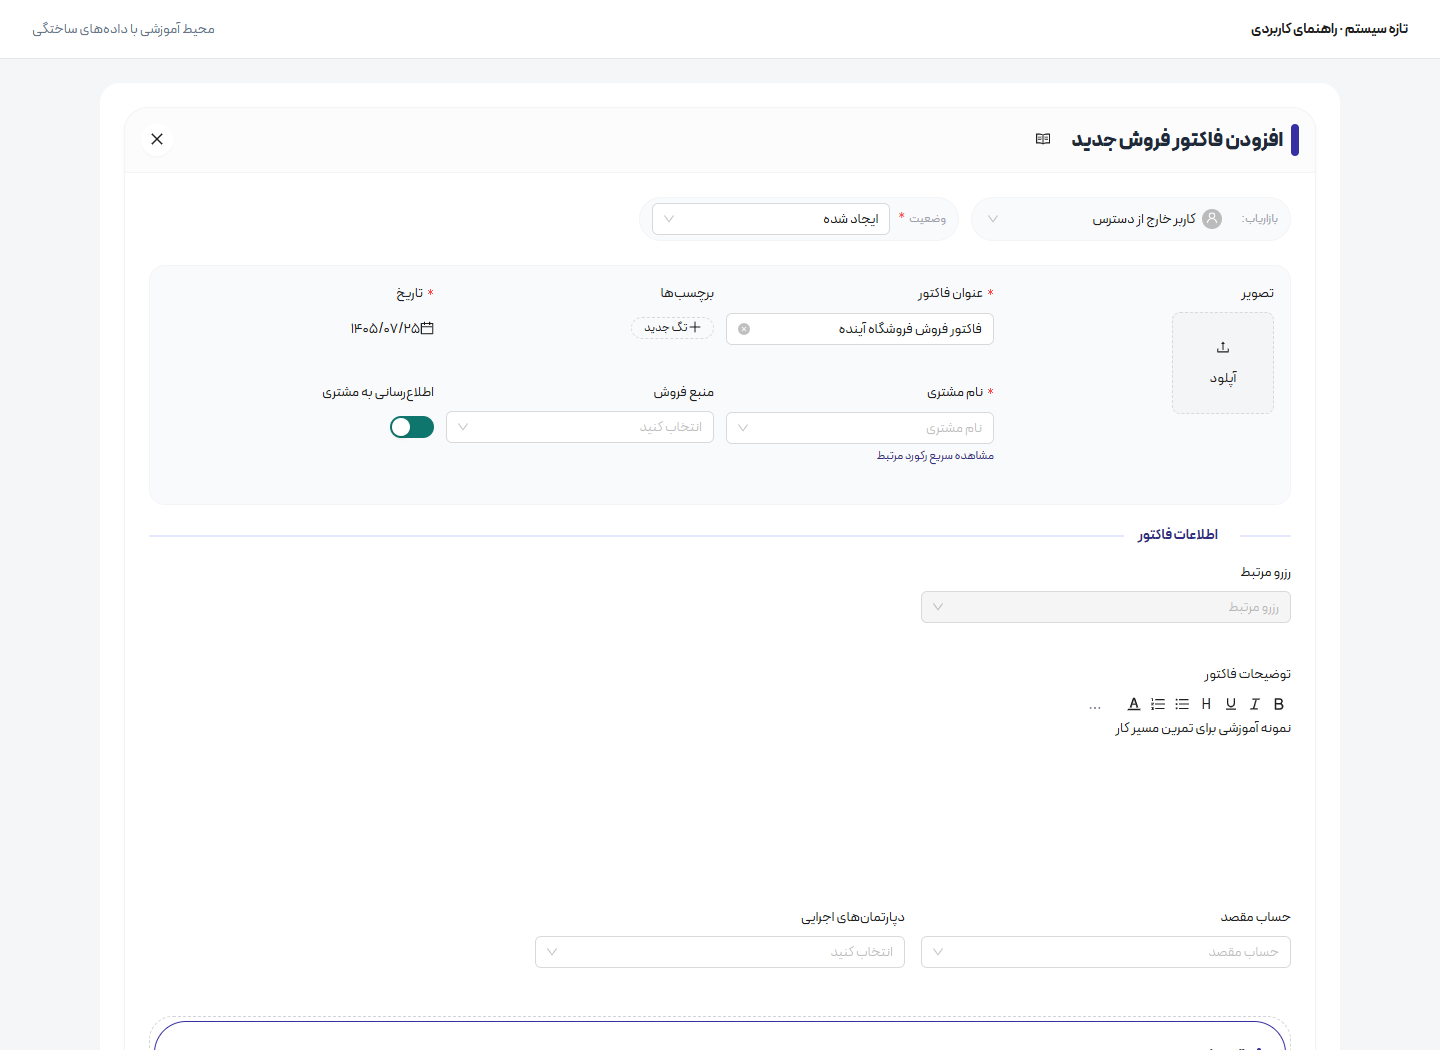Click the quick view related record link
This screenshot has height=1050, width=1440.
pyautogui.click(x=935, y=456)
